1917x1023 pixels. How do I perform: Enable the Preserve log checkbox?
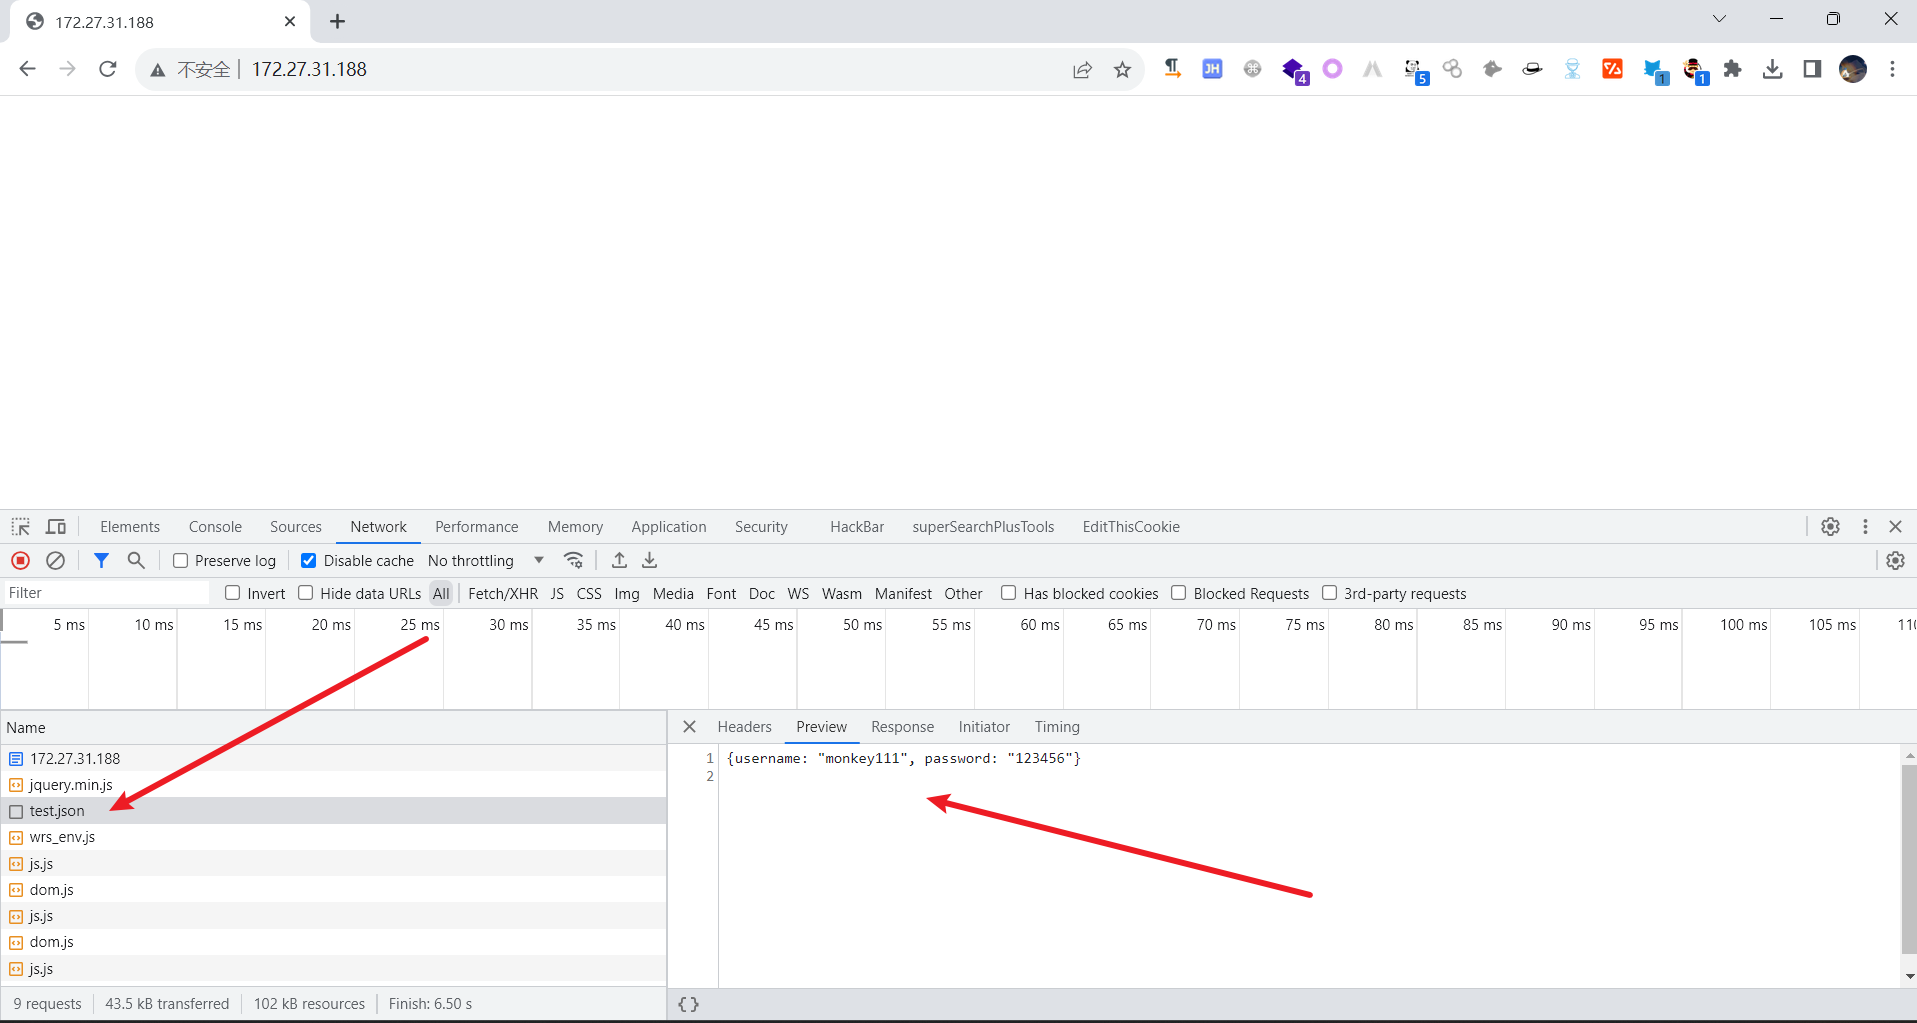point(181,561)
